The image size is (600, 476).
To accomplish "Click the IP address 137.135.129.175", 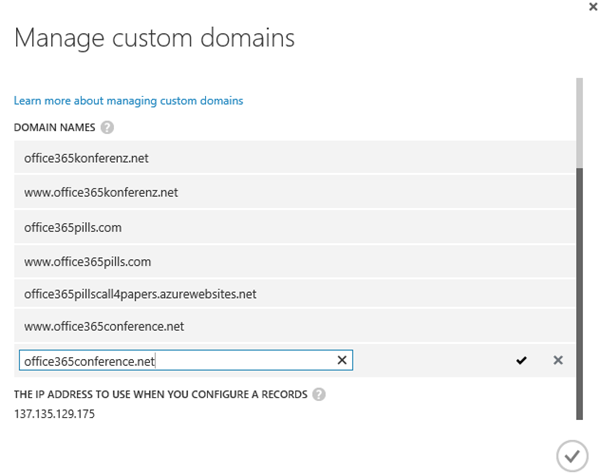I will pos(55,414).
